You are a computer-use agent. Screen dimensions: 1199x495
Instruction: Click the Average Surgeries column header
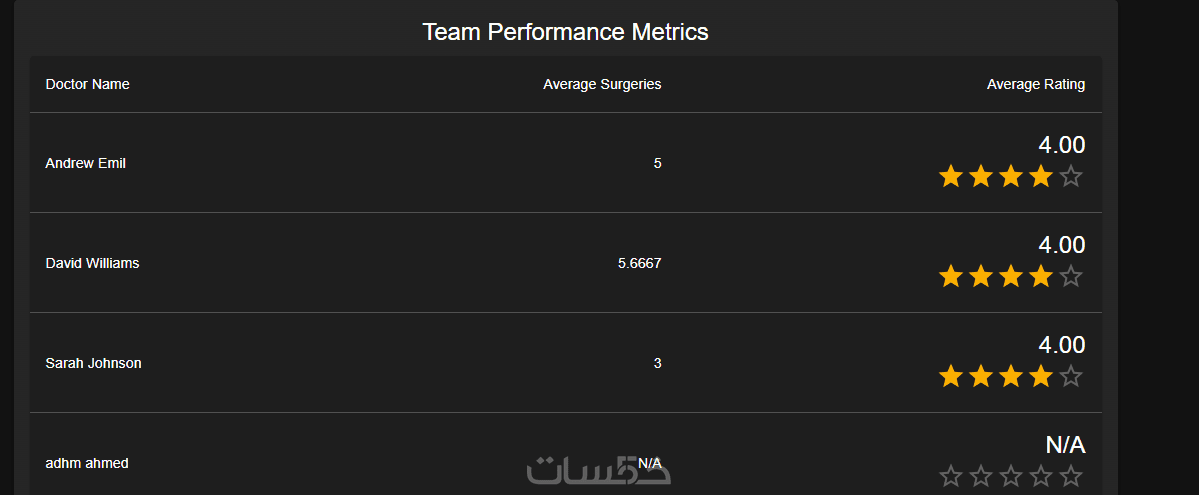[x=602, y=84]
